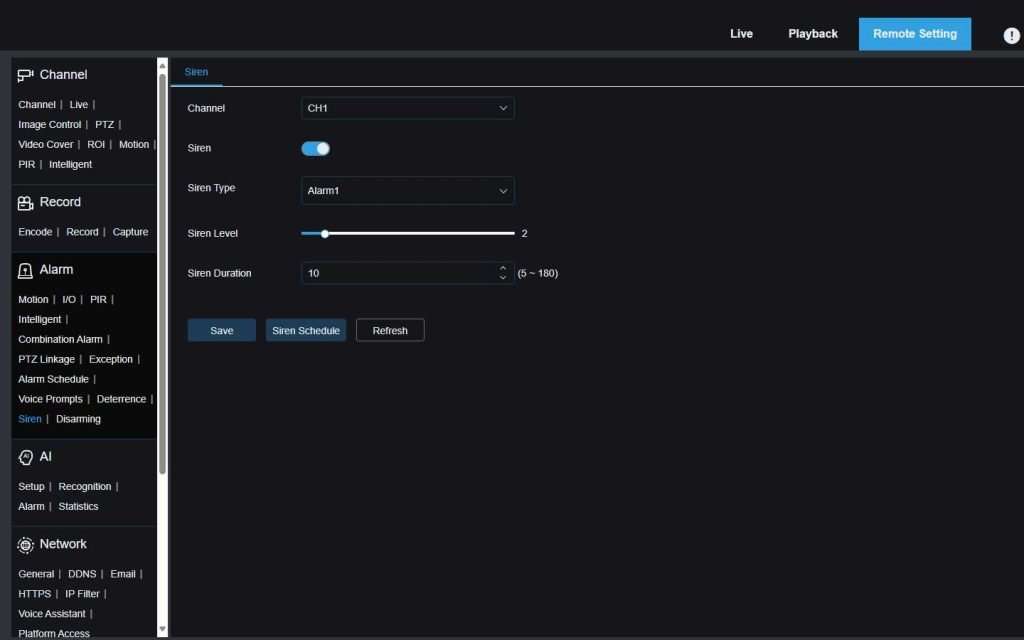
Task: Go to the Playback tab
Action: 812,34
